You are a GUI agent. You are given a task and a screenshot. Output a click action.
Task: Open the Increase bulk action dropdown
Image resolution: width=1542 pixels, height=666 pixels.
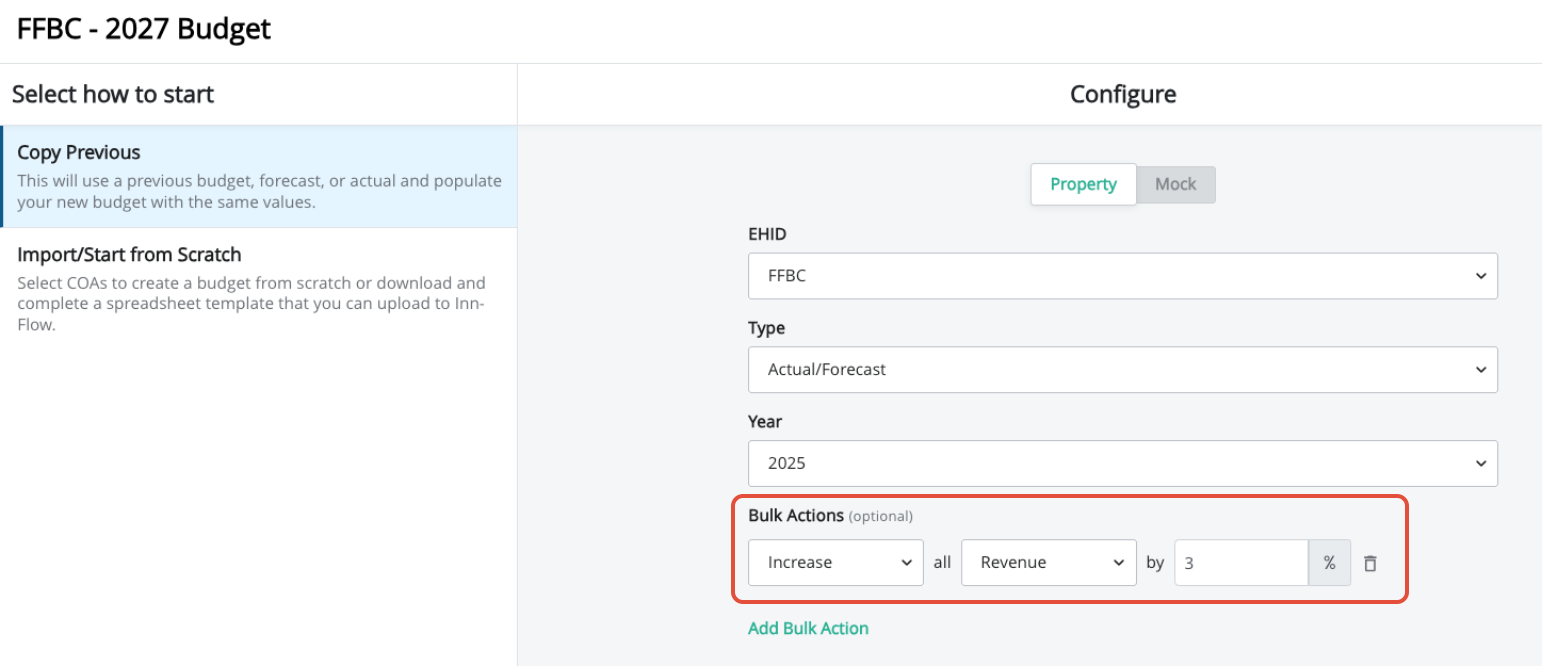835,563
